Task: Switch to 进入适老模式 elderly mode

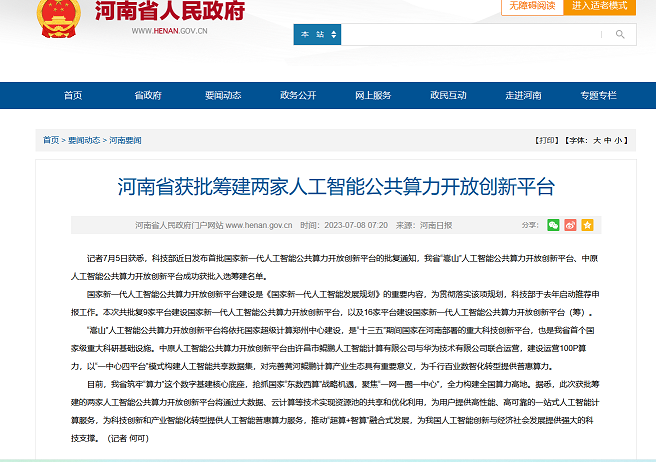Action: [x=600, y=6]
